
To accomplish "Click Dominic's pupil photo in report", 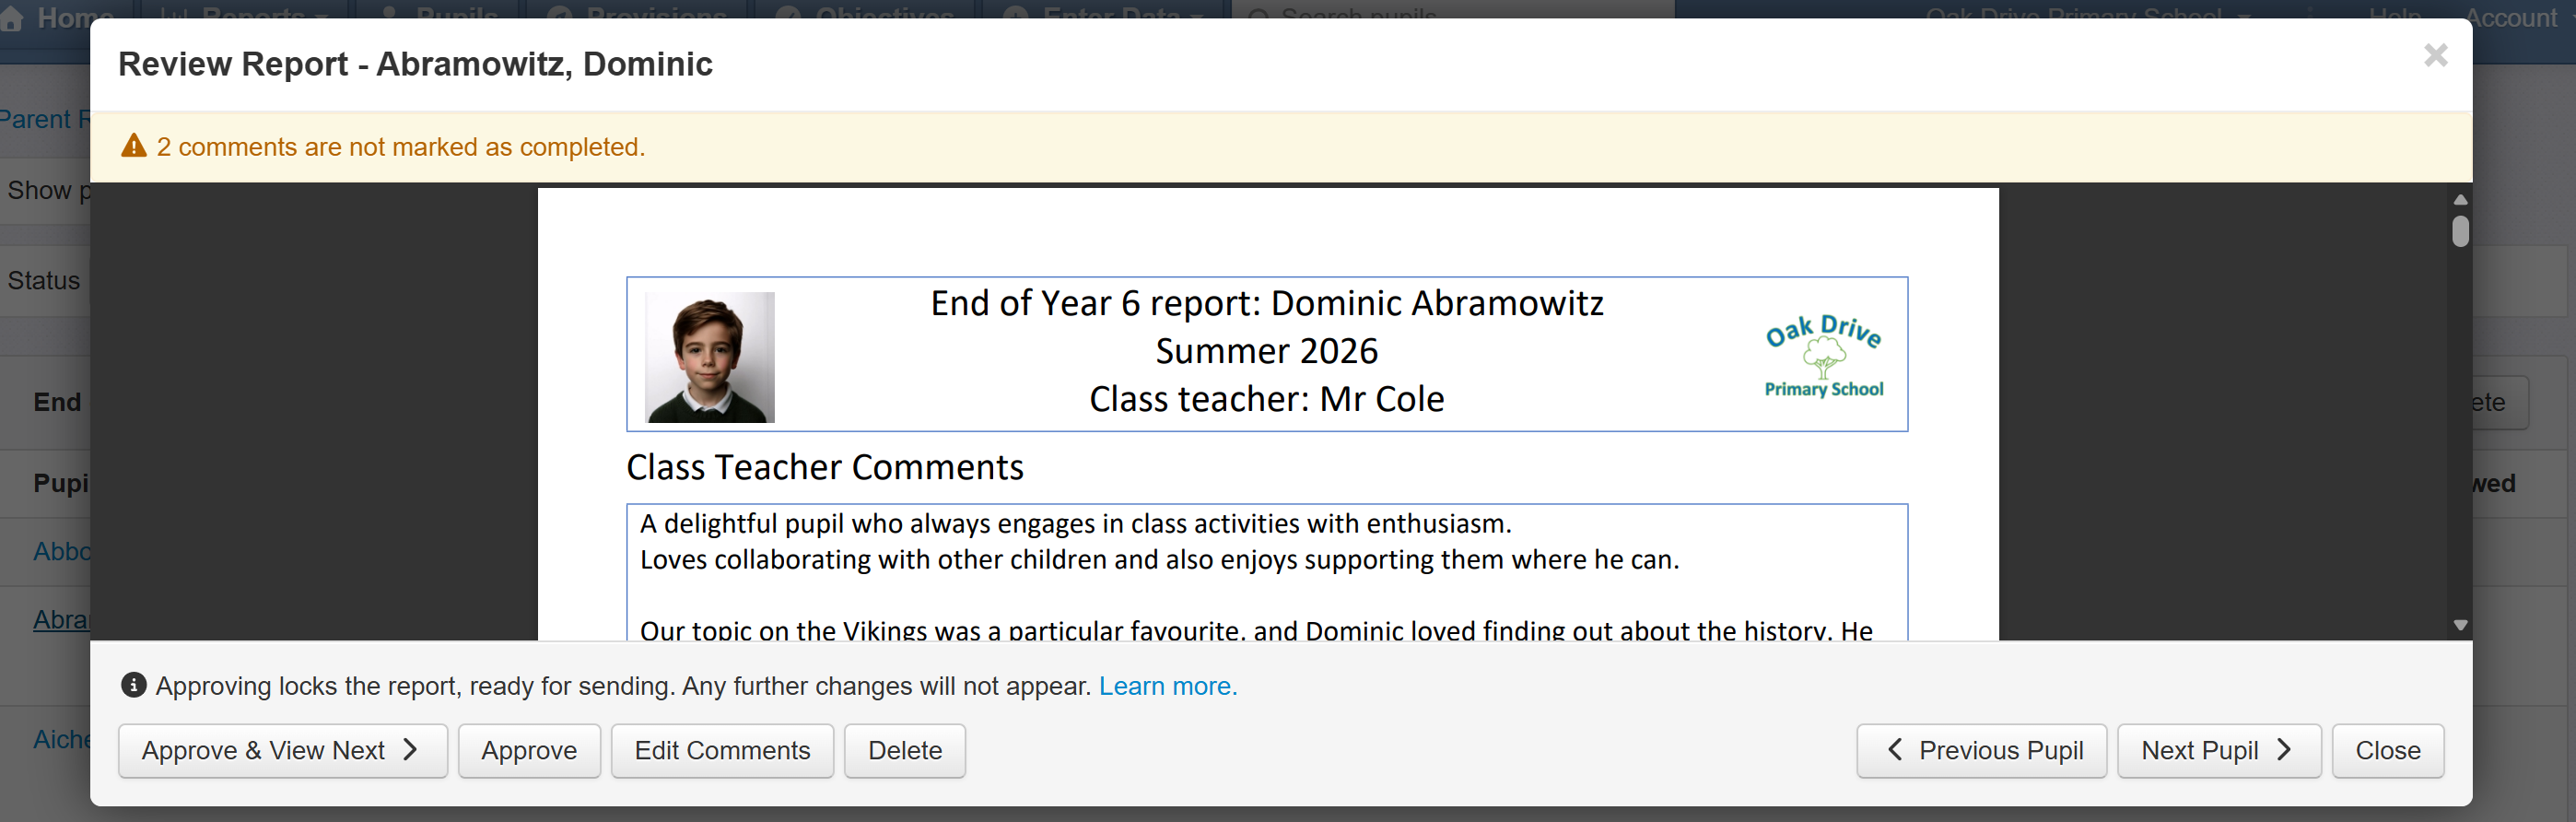I will pos(709,357).
